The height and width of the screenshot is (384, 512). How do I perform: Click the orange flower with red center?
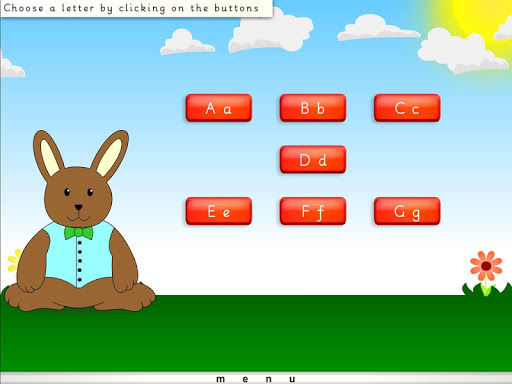[x=486, y=266]
